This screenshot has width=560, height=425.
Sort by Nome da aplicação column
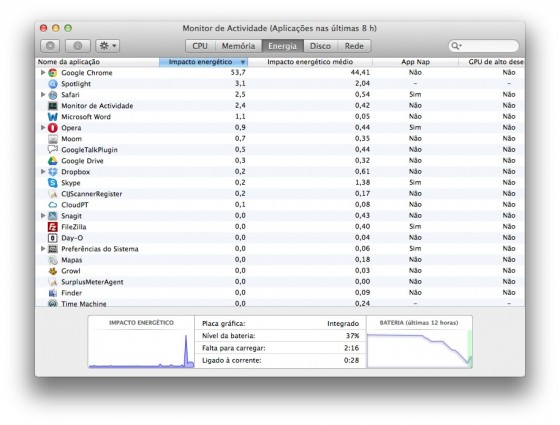[97, 62]
